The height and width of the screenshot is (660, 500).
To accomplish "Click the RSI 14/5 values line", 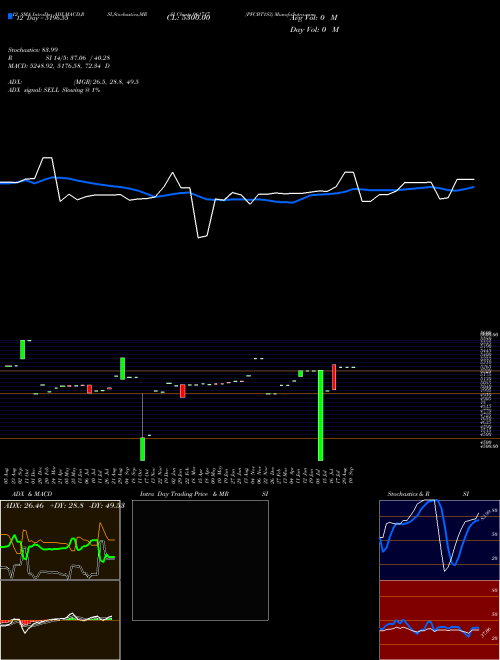I will [59, 58].
